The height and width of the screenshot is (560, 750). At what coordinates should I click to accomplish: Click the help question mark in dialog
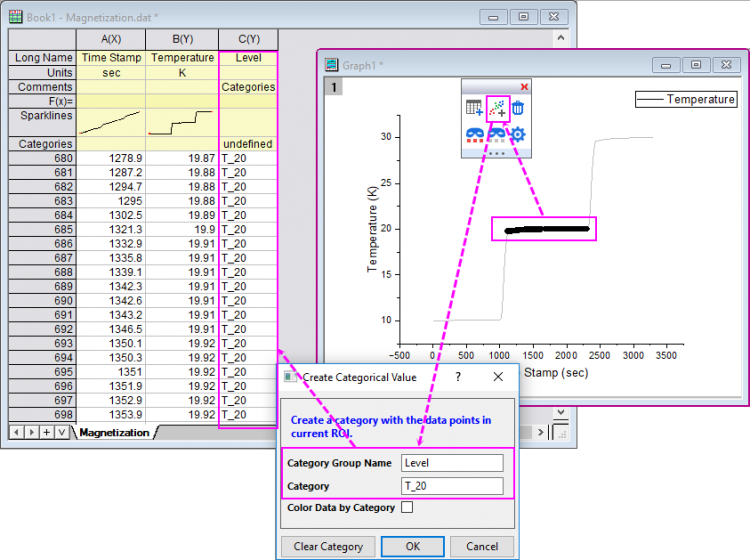coord(458,377)
